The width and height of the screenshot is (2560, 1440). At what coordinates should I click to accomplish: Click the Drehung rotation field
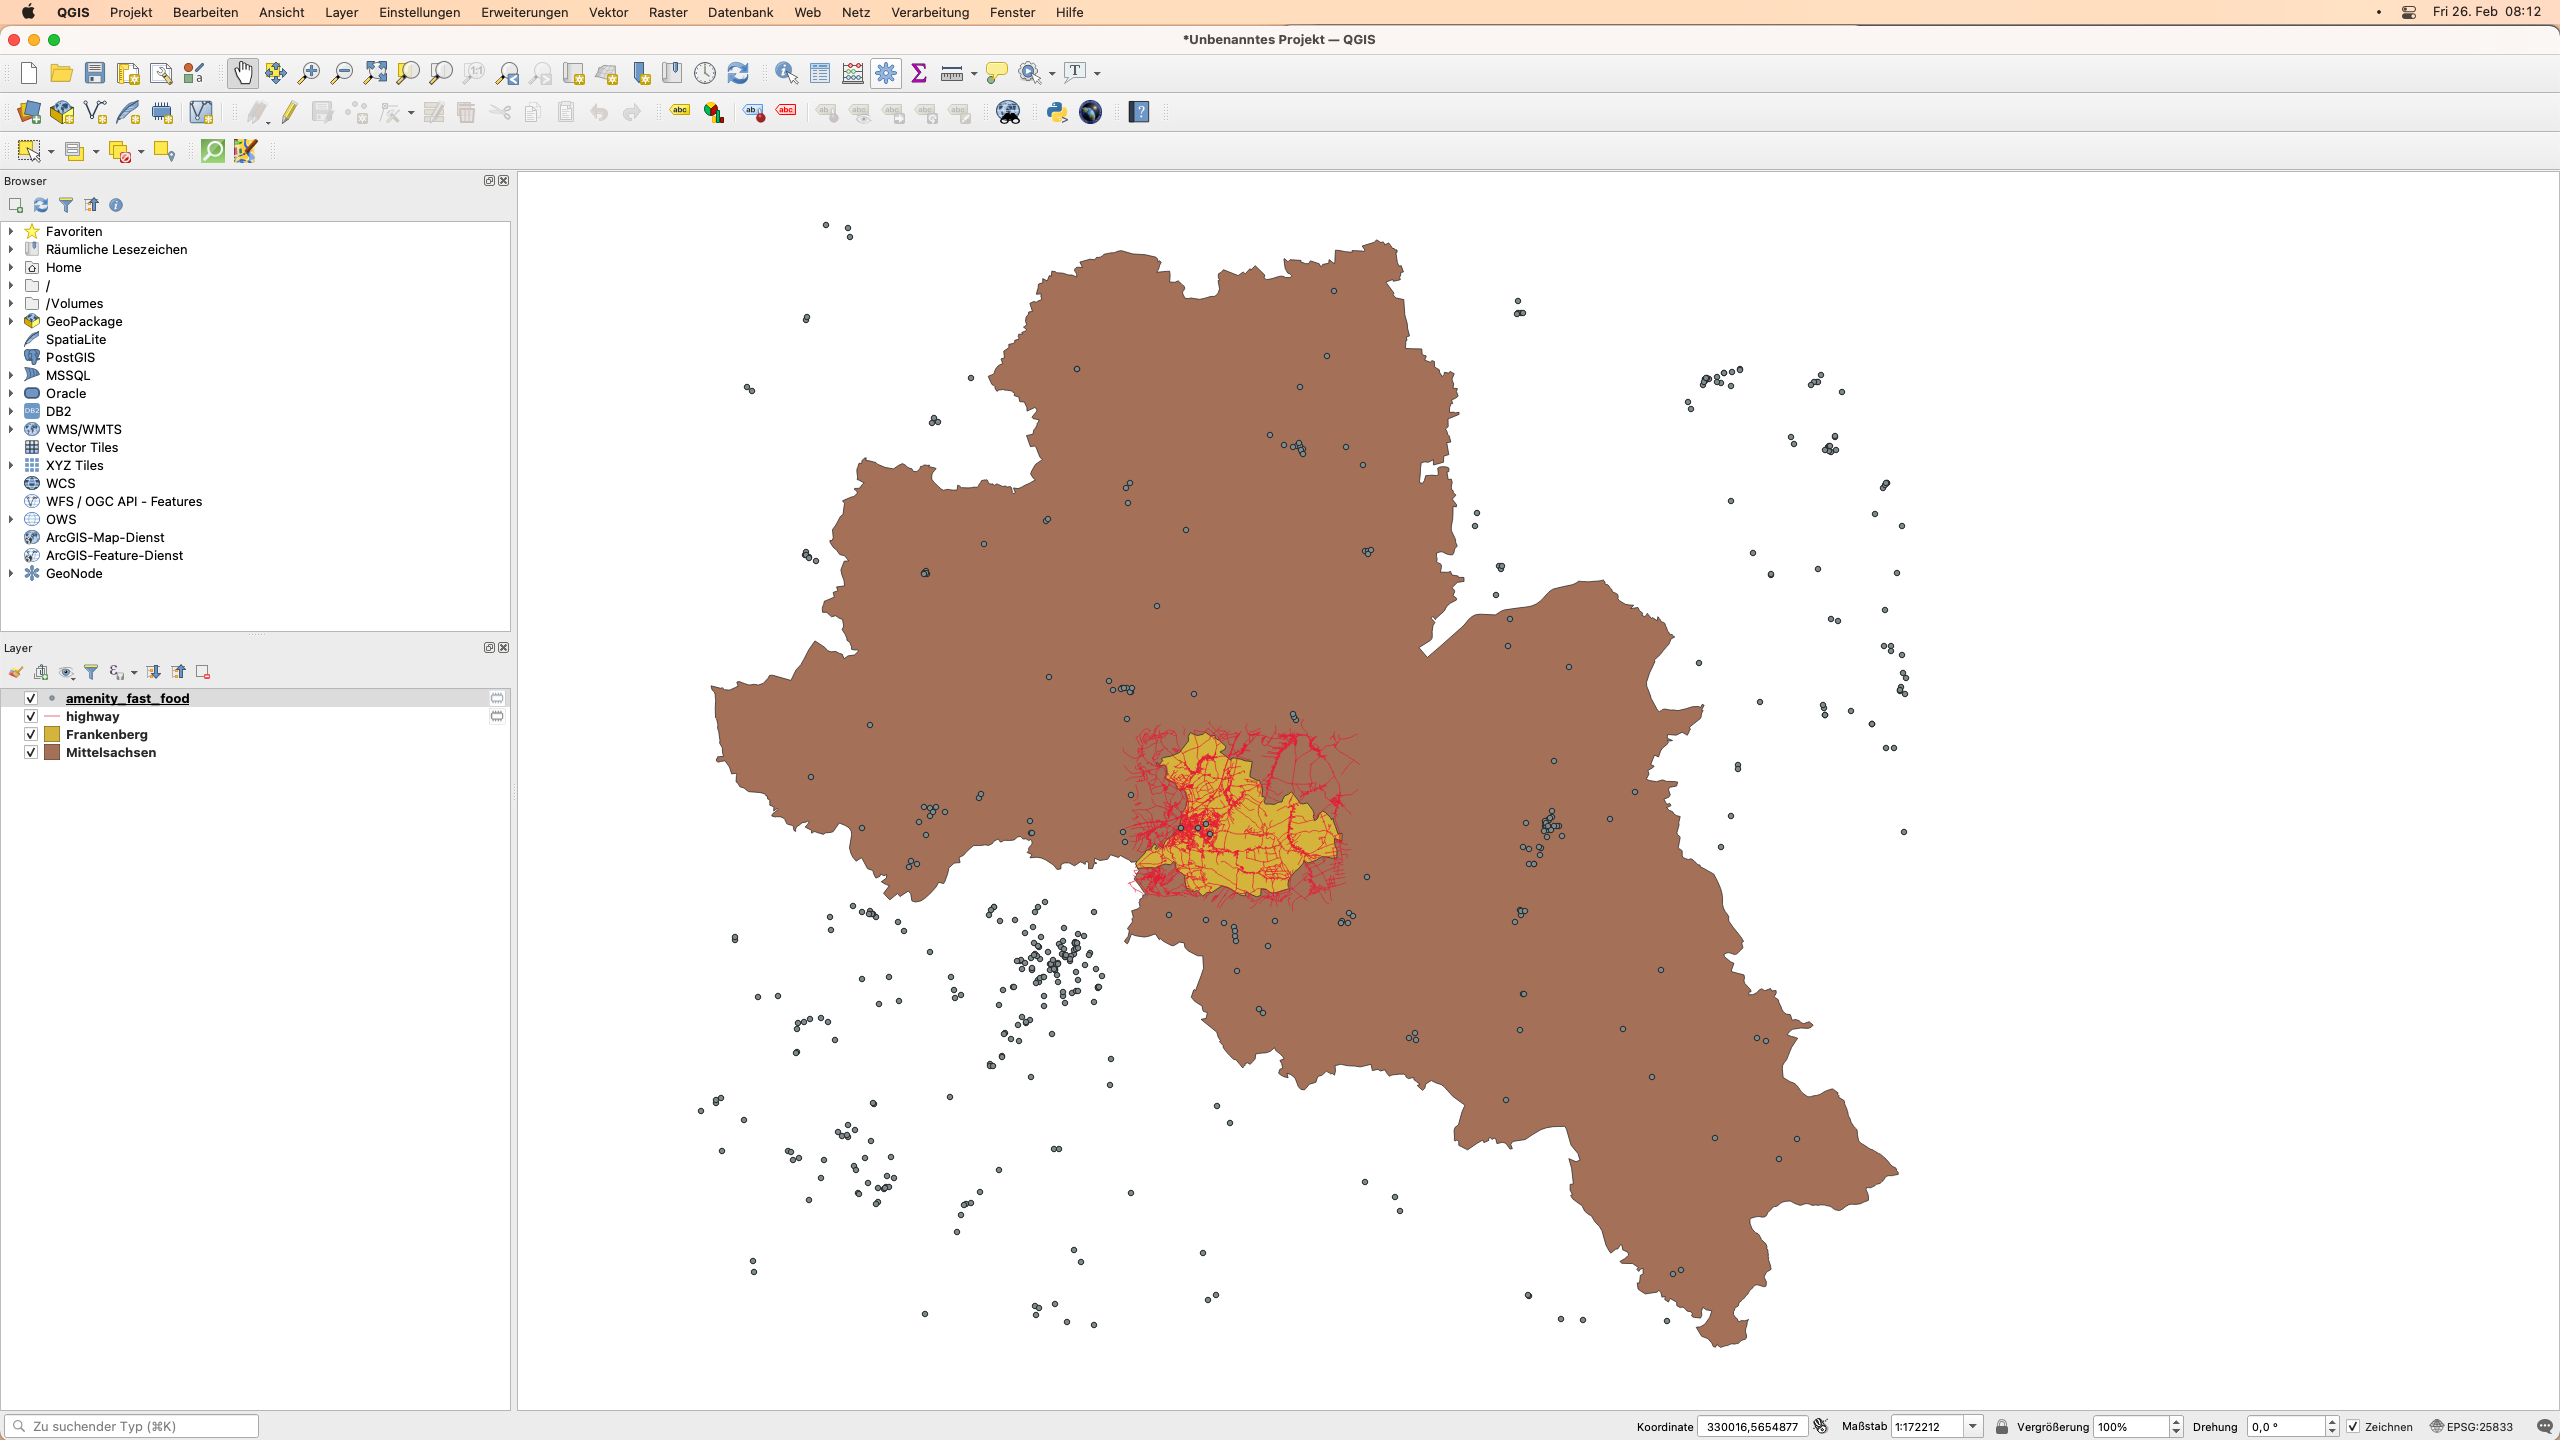(x=2286, y=1427)
